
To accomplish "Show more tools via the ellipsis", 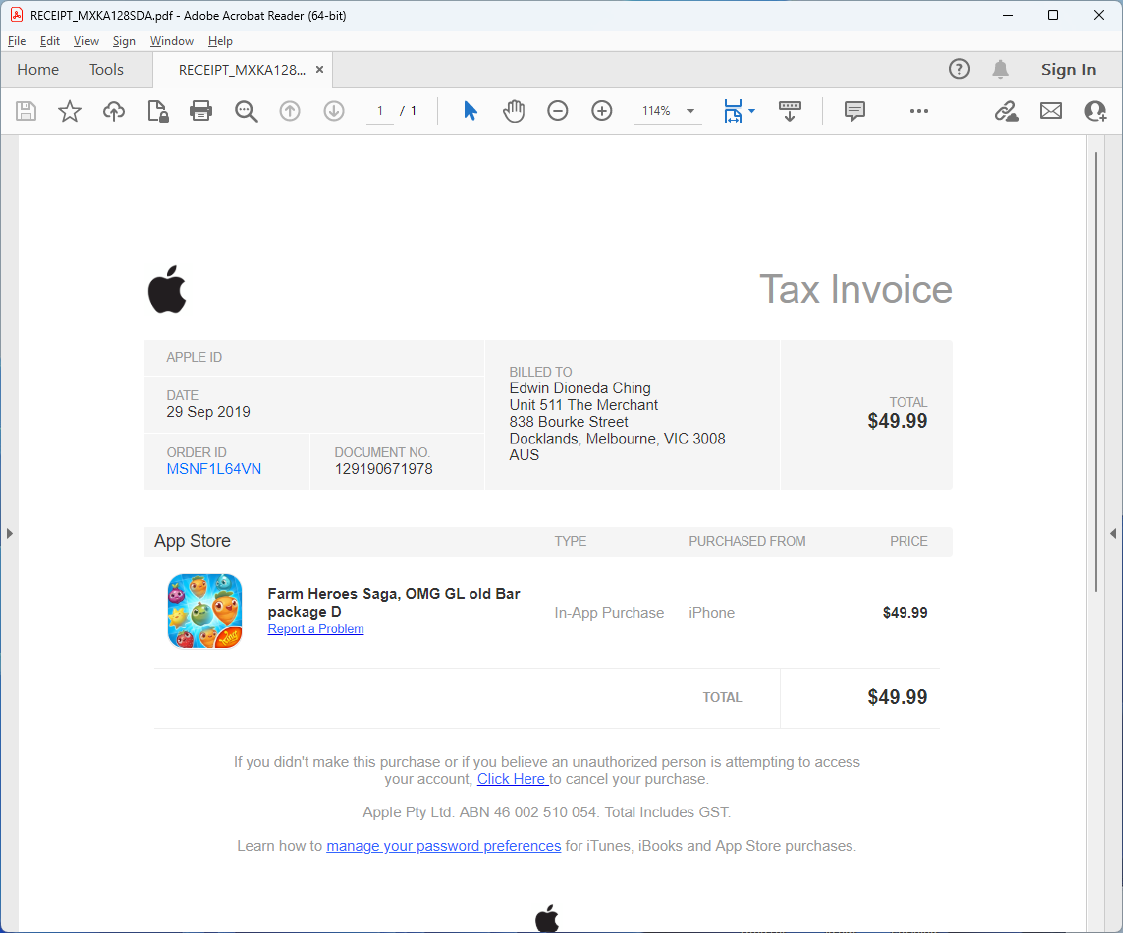I will (919, 111).
